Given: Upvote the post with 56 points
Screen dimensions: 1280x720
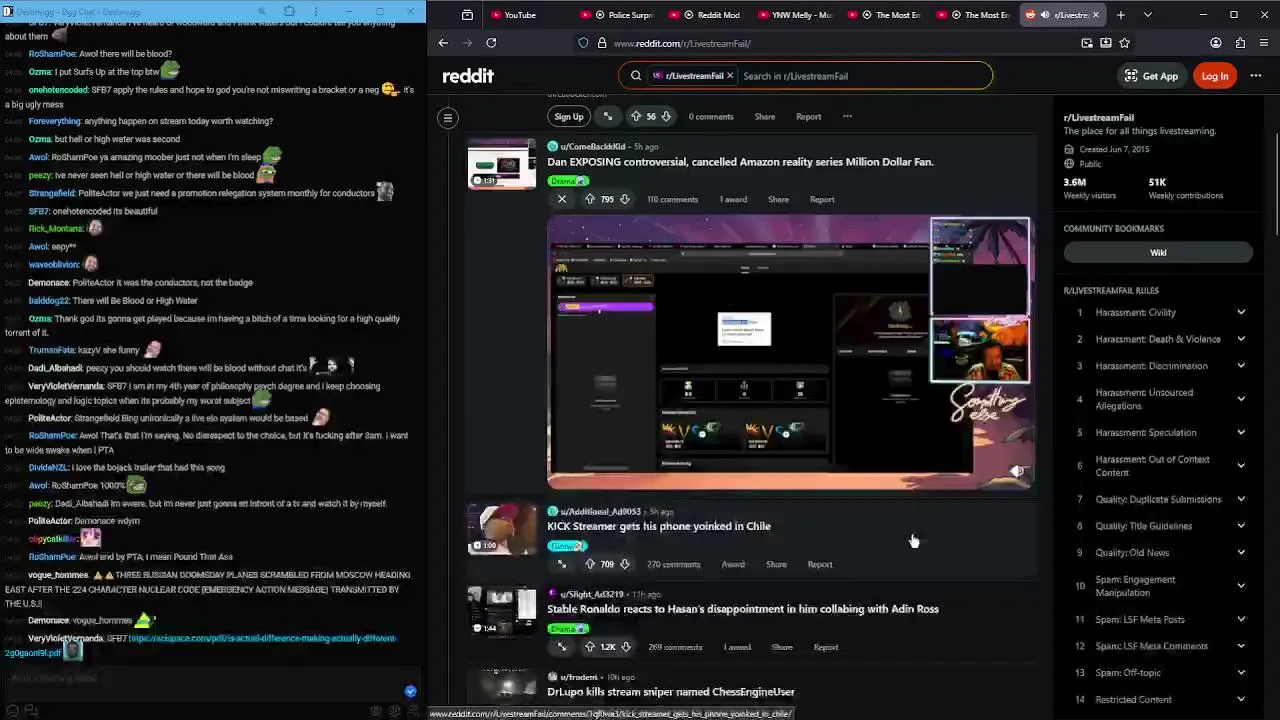Looking at the screenshot, I should point(635,117).
